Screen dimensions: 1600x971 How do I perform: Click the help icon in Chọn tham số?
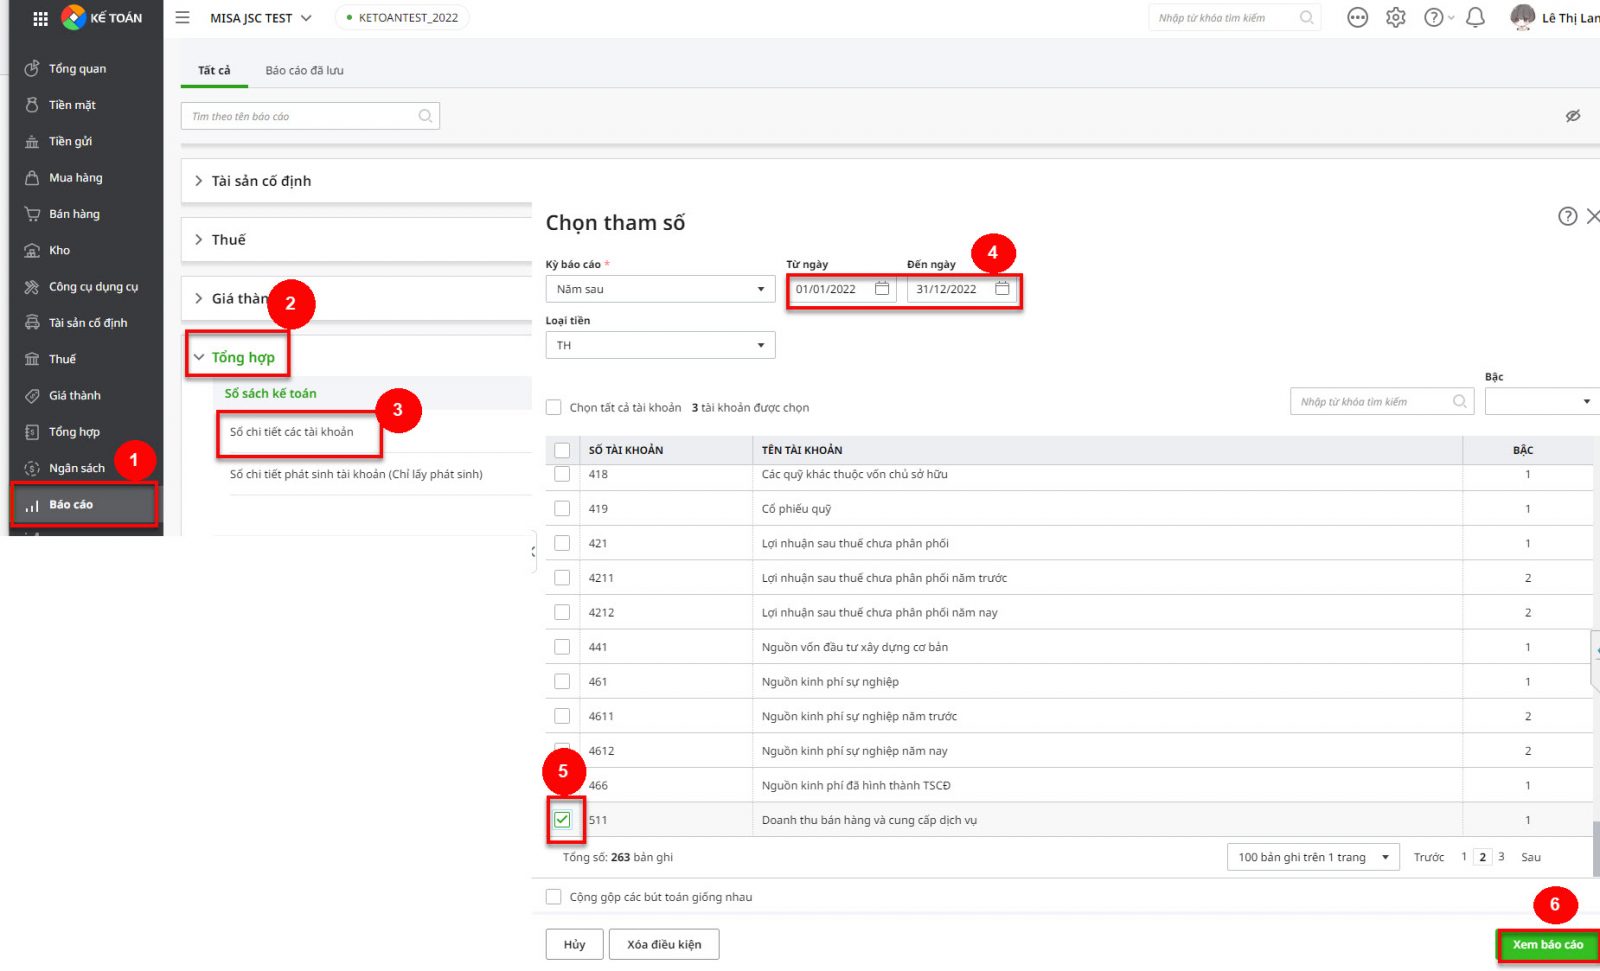click(1567, 216)
